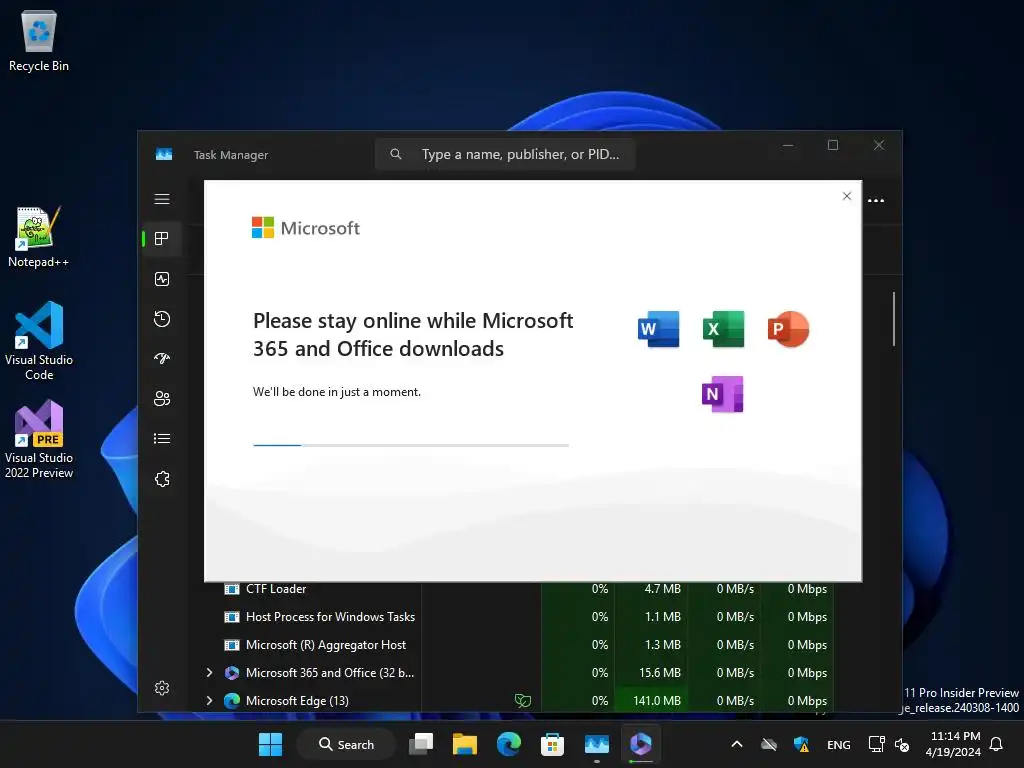Open the Windows Start menu

270,744
